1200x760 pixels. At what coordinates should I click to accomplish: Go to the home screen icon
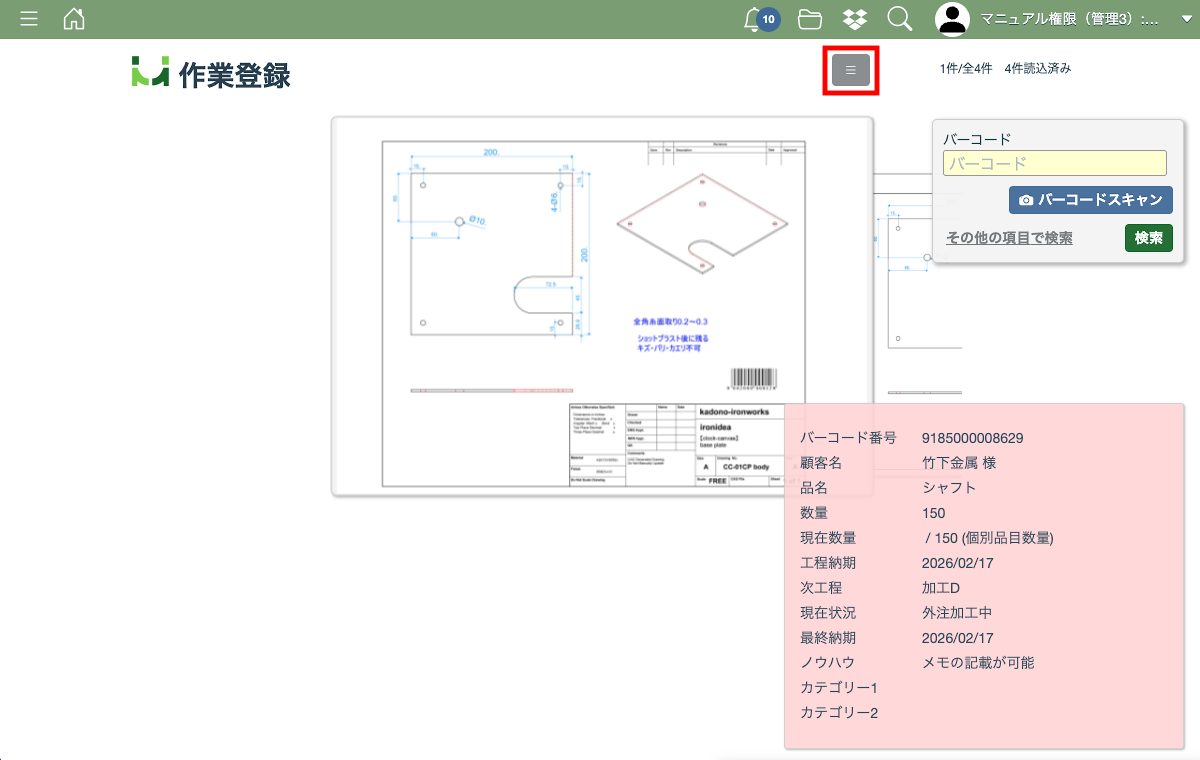[74, 19]
